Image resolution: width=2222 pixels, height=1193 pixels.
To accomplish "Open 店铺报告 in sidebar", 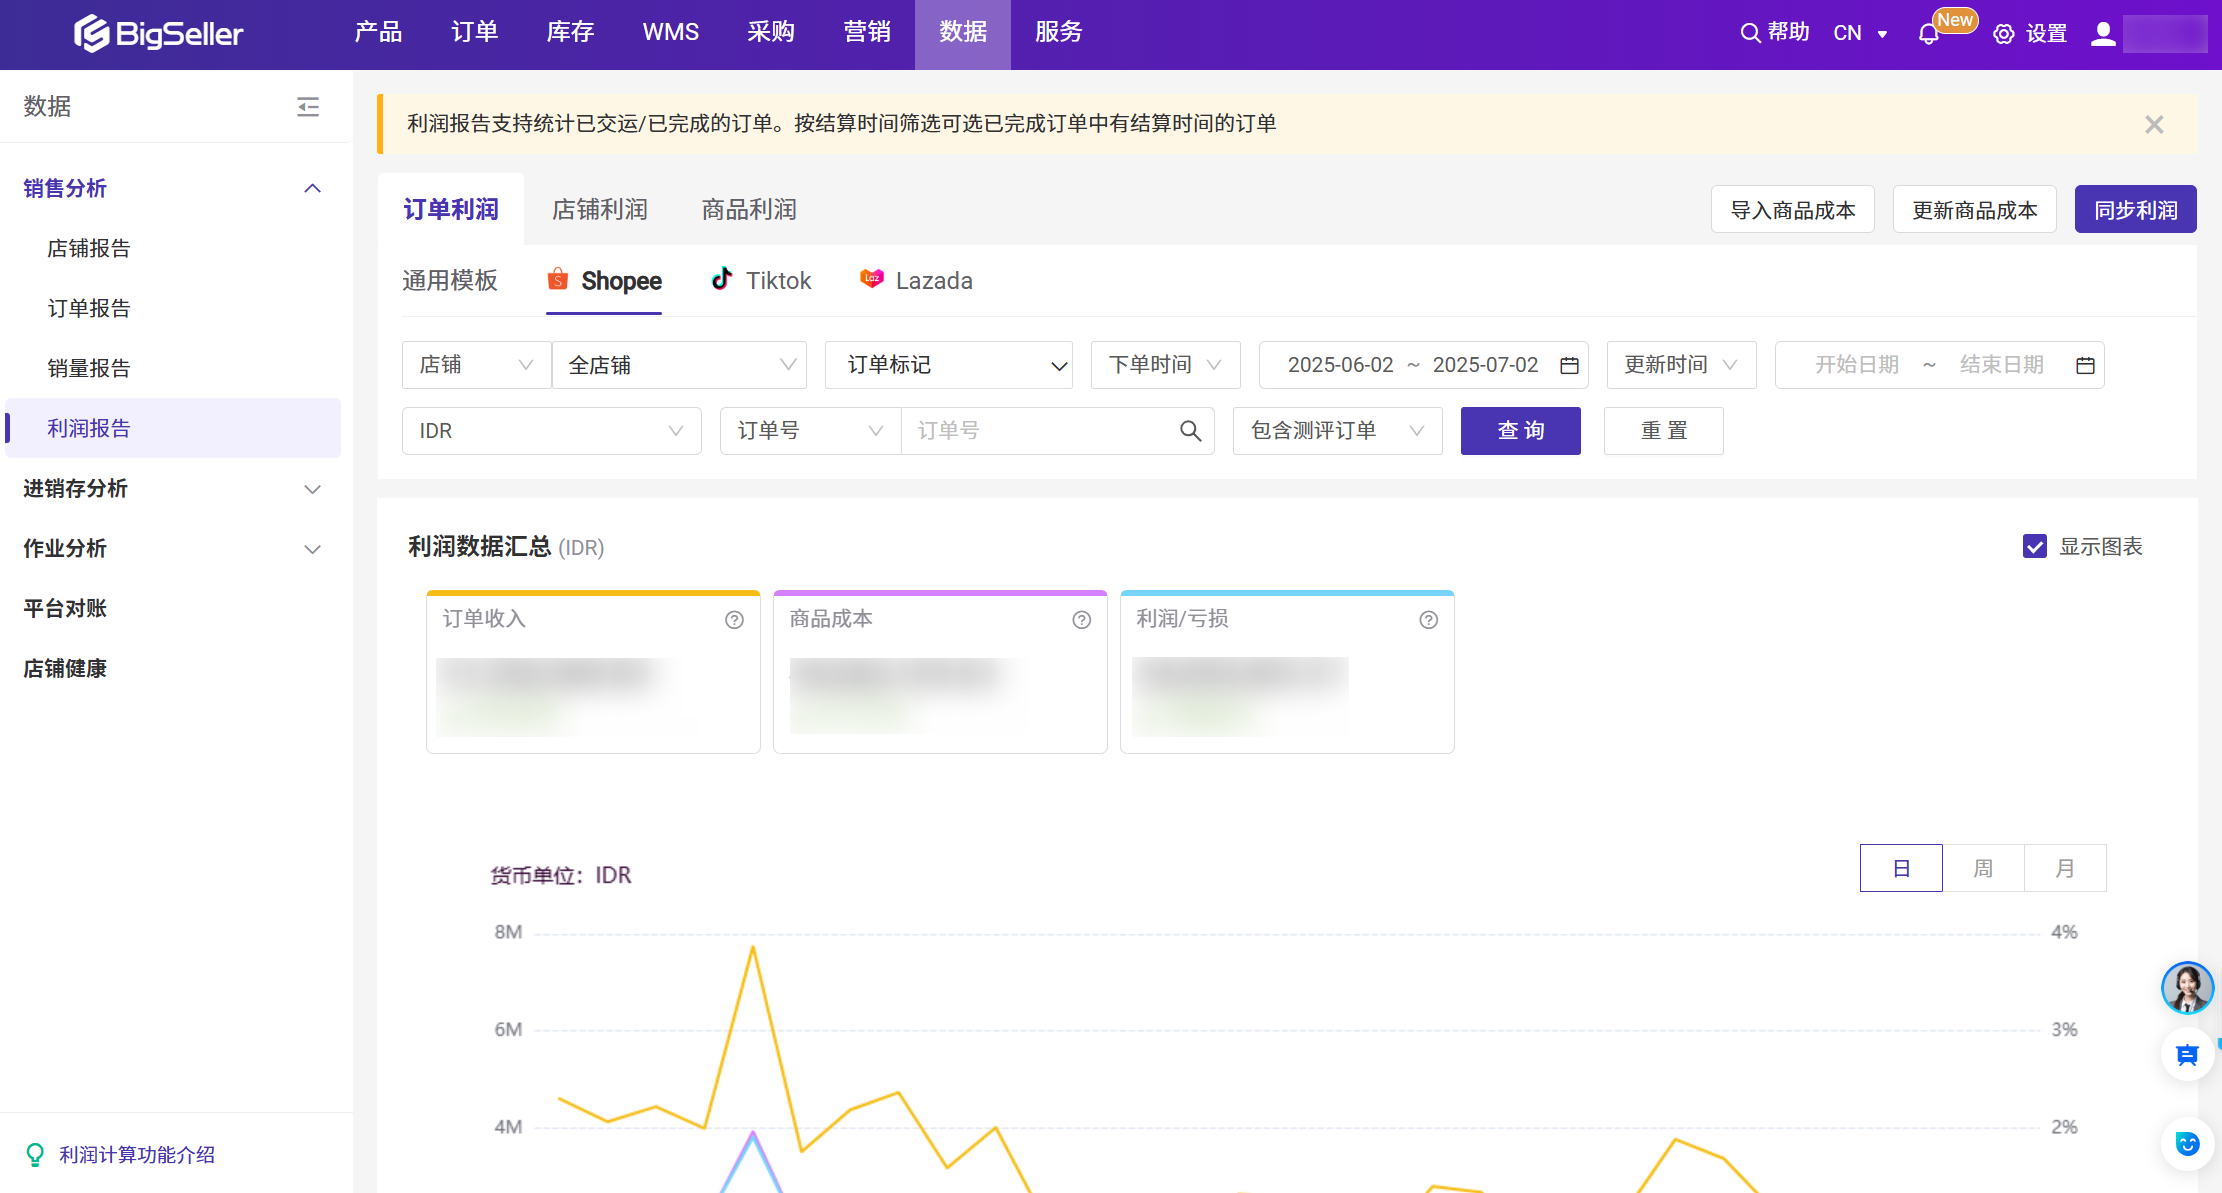I will coord(89,248).
